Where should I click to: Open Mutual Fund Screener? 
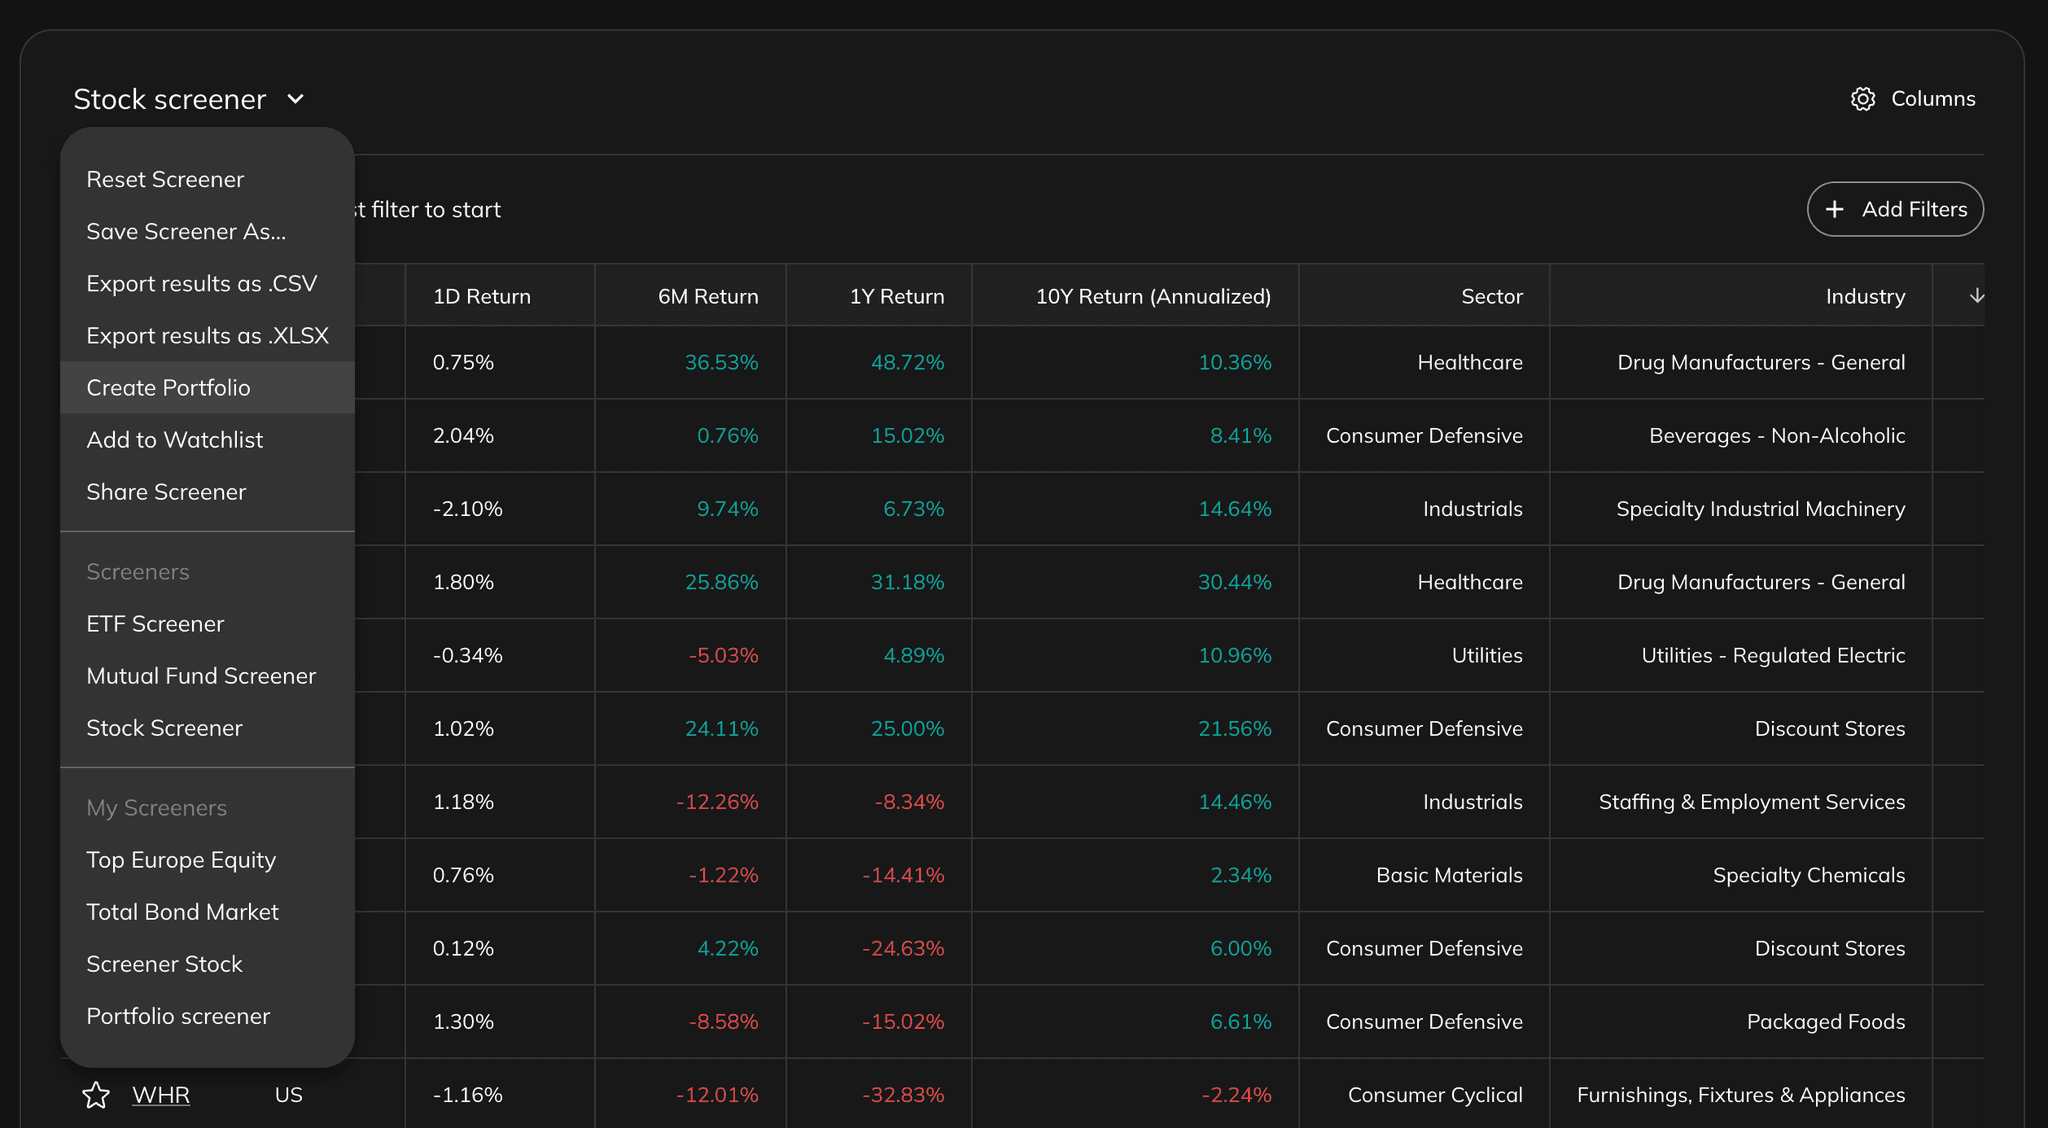[201, 676]
